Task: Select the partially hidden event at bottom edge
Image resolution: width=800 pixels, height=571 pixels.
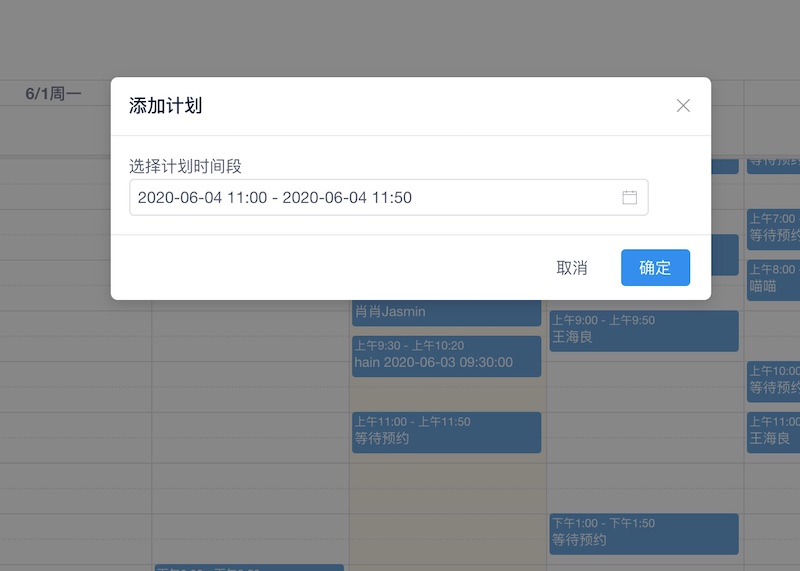Action: (x=249, y=567)
